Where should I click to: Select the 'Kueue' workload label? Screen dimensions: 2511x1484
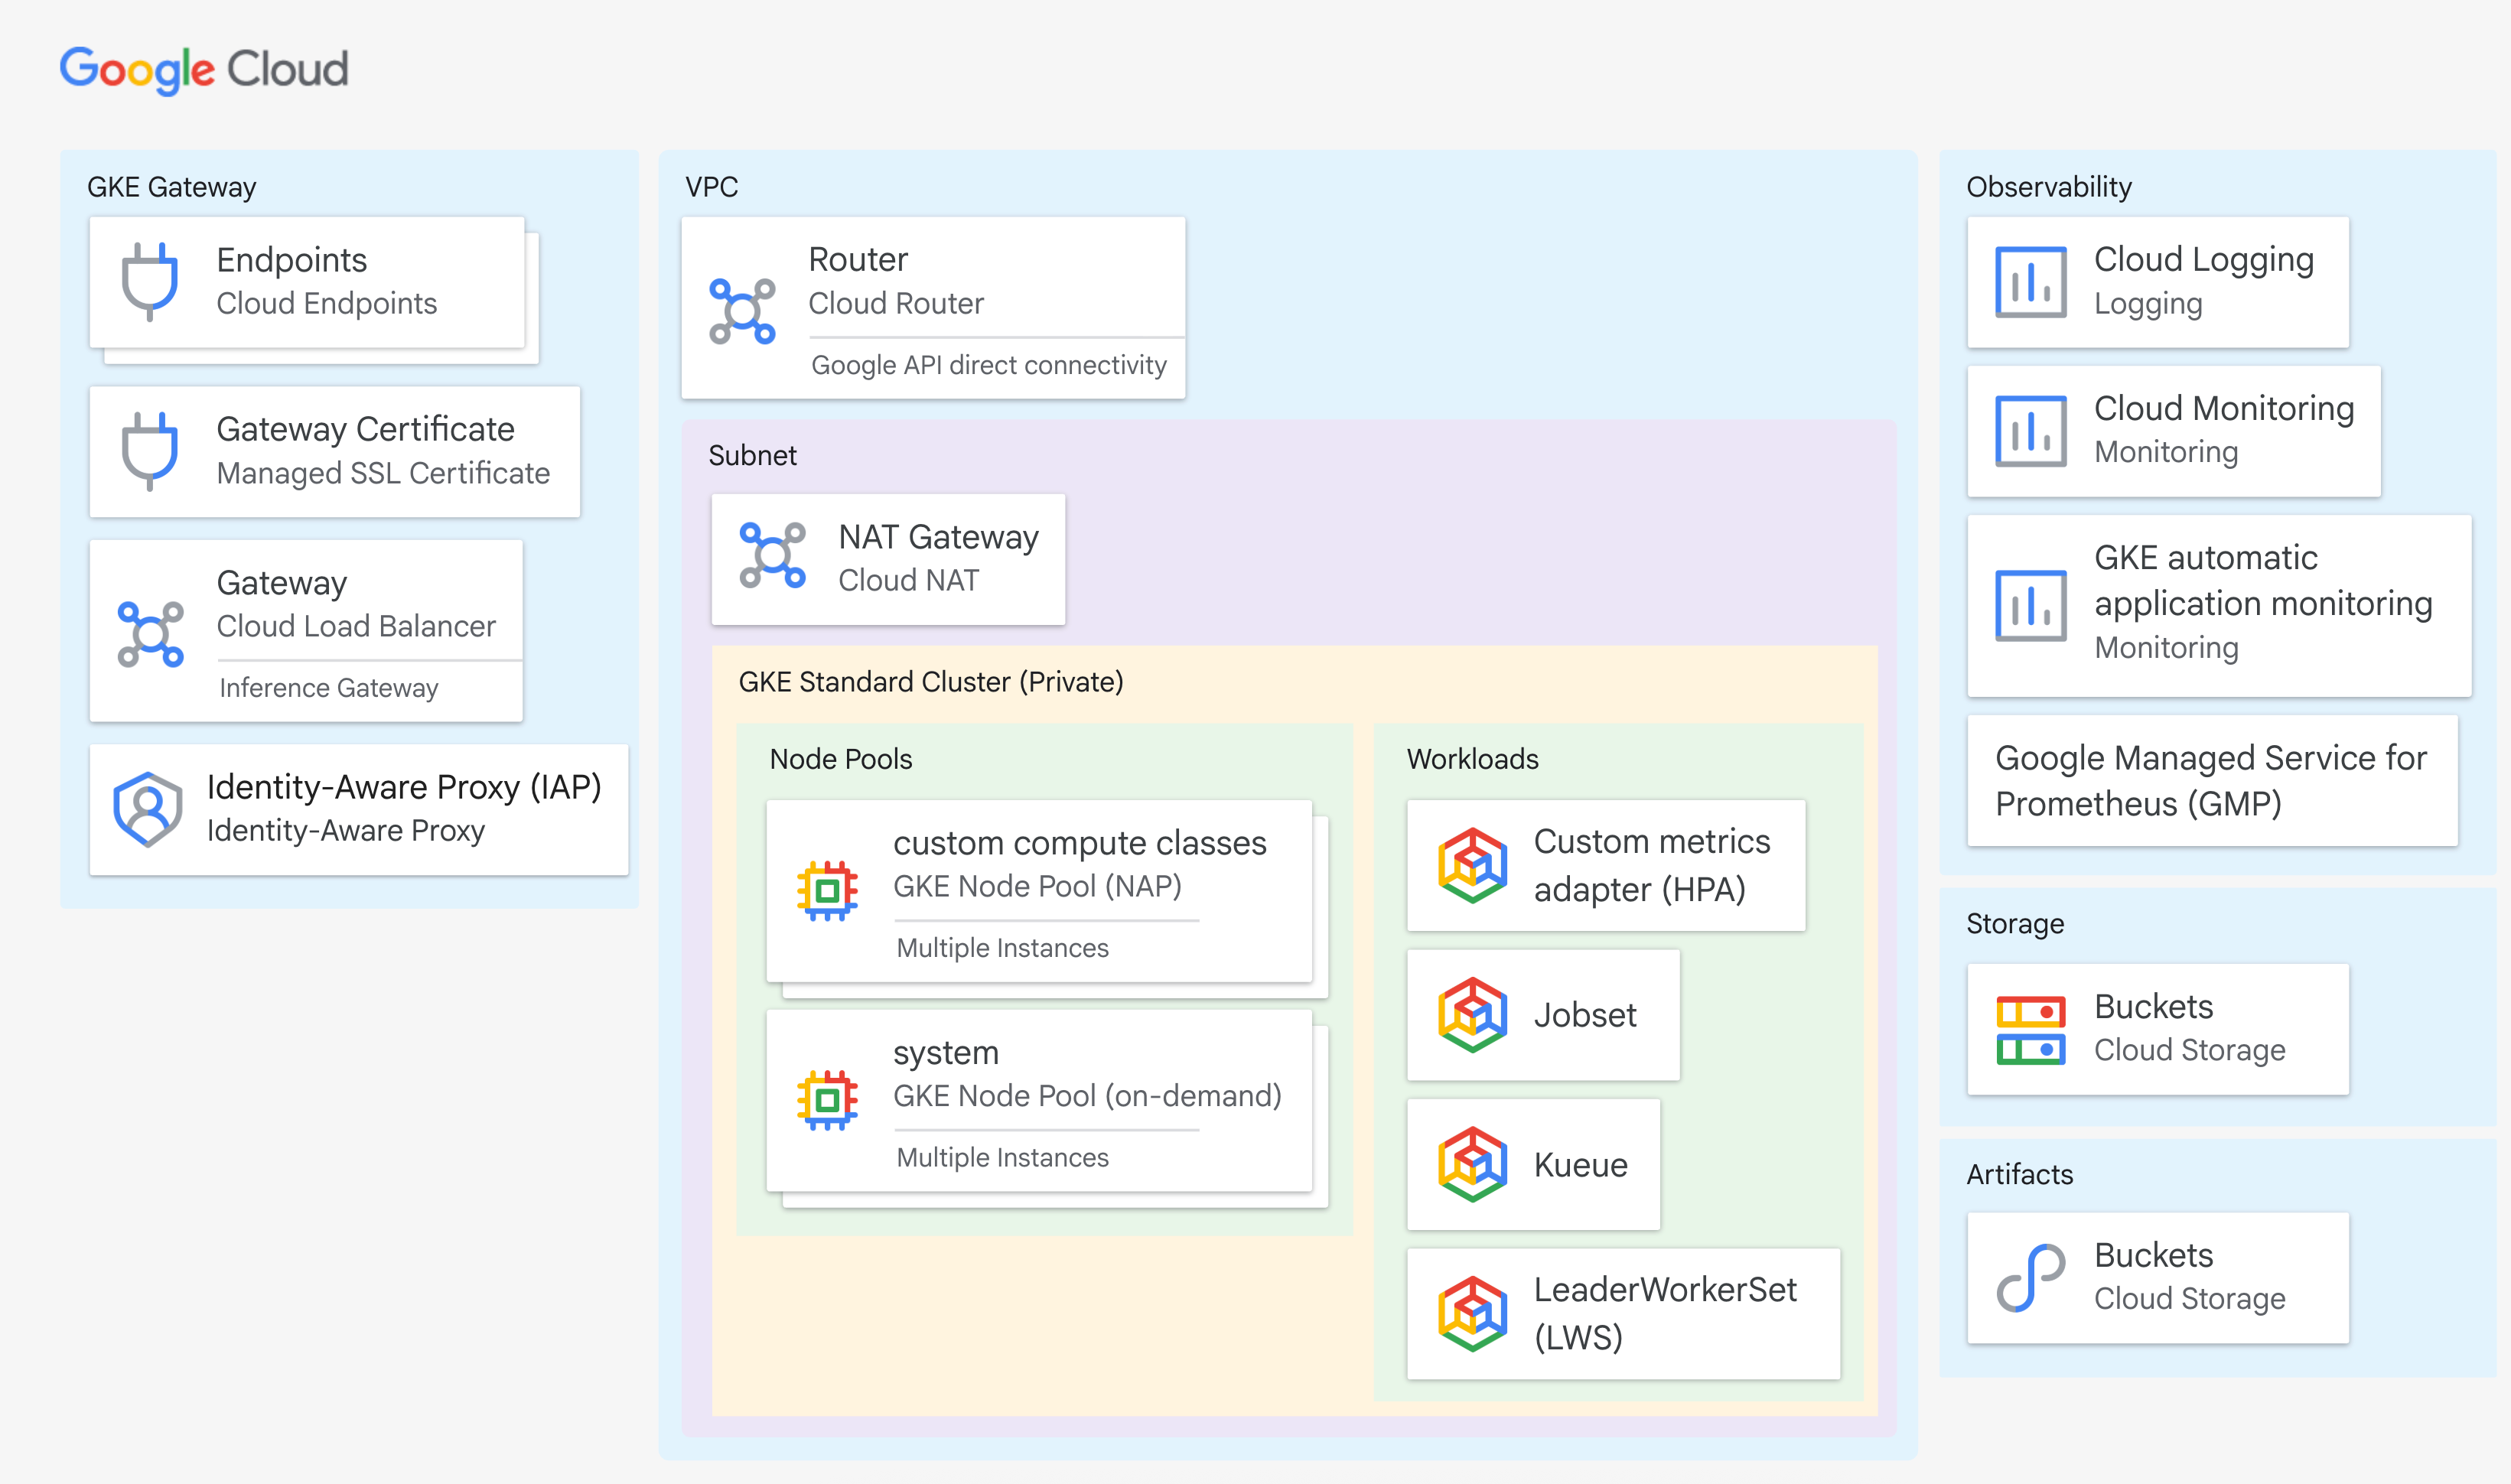coord(1580,1165)
